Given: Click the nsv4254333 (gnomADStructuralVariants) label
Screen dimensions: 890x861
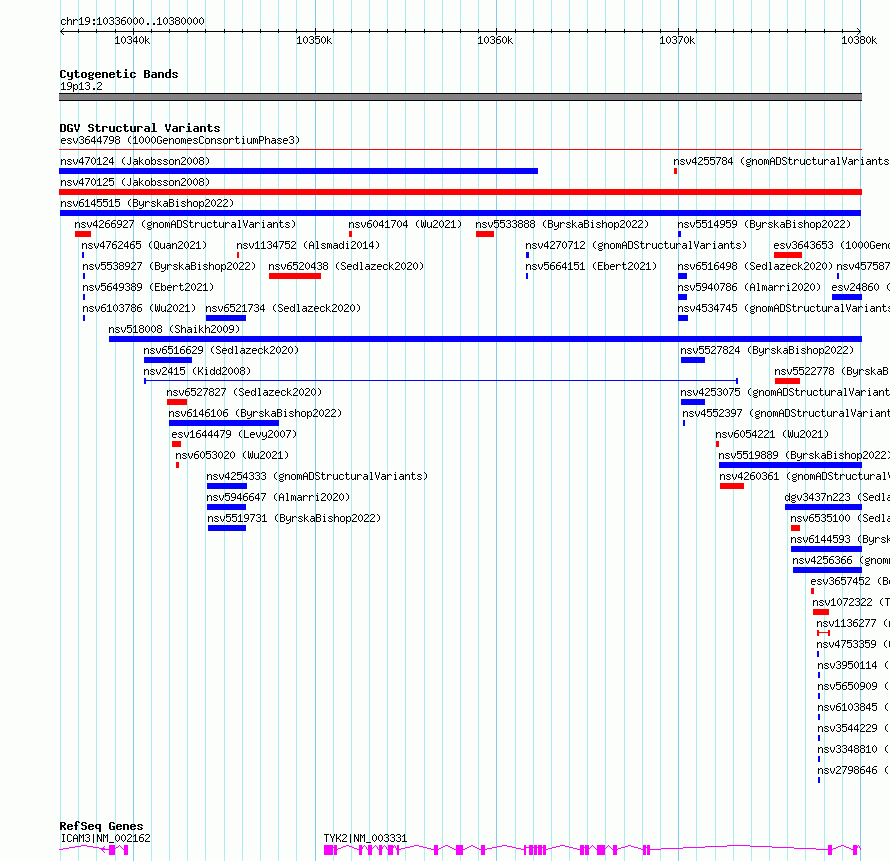Looking at the screenshot, I should pos(317,476).
